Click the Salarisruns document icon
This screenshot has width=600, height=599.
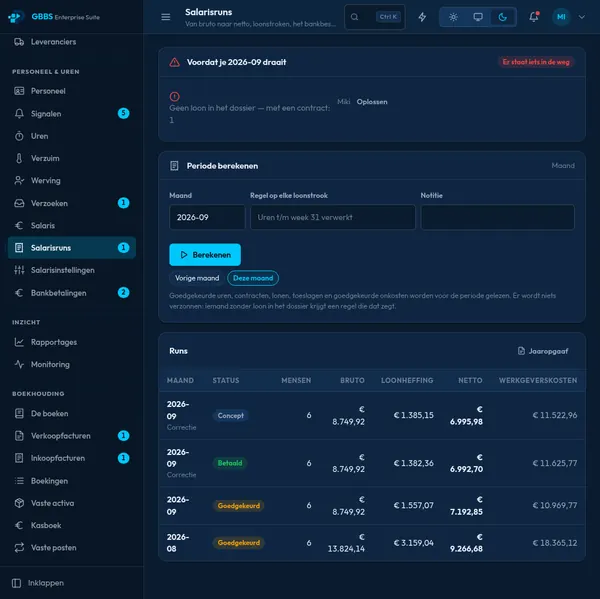pos(19,248)
